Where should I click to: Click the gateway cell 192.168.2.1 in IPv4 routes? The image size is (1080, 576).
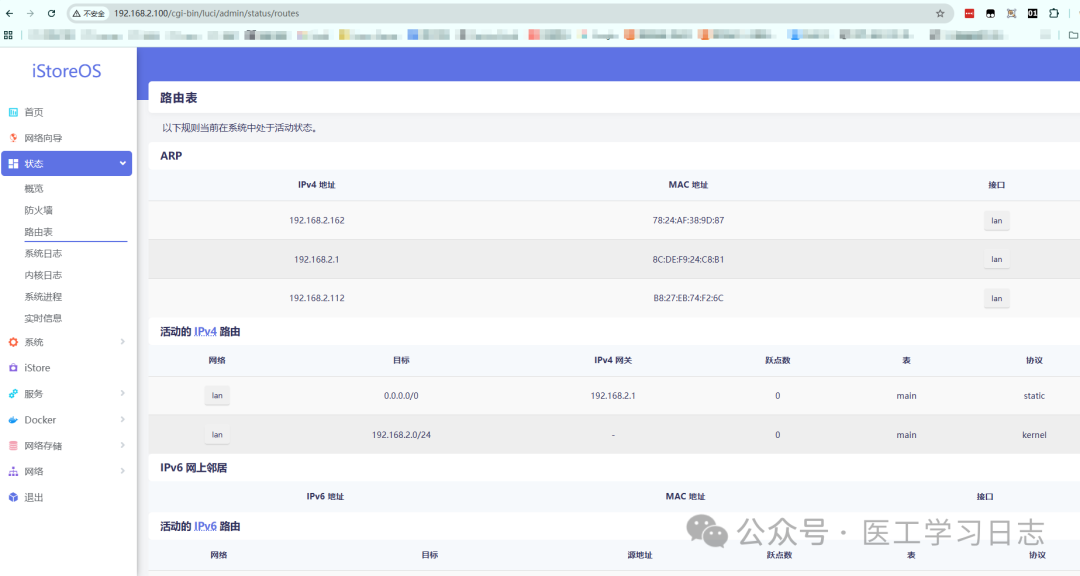[x=613, y=396]
